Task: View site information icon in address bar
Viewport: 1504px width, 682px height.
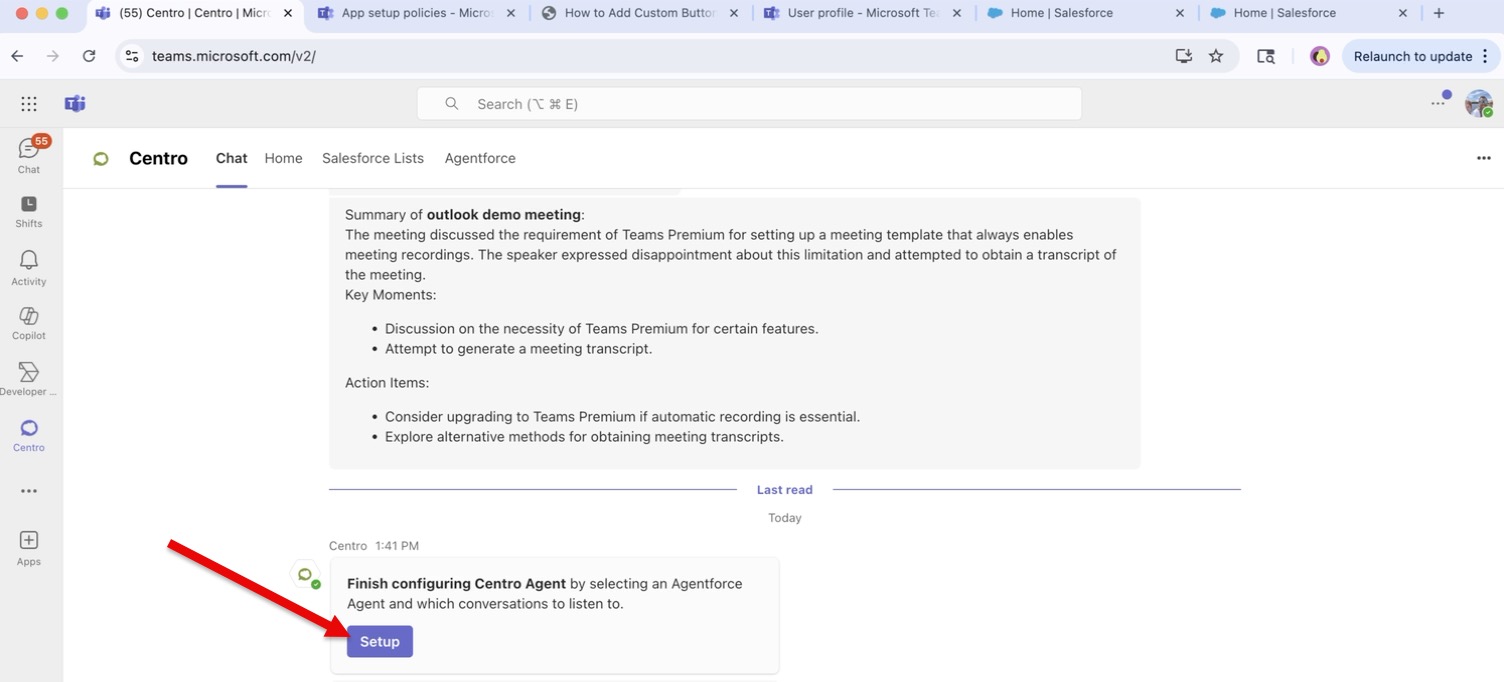Action: pos(131,56)
